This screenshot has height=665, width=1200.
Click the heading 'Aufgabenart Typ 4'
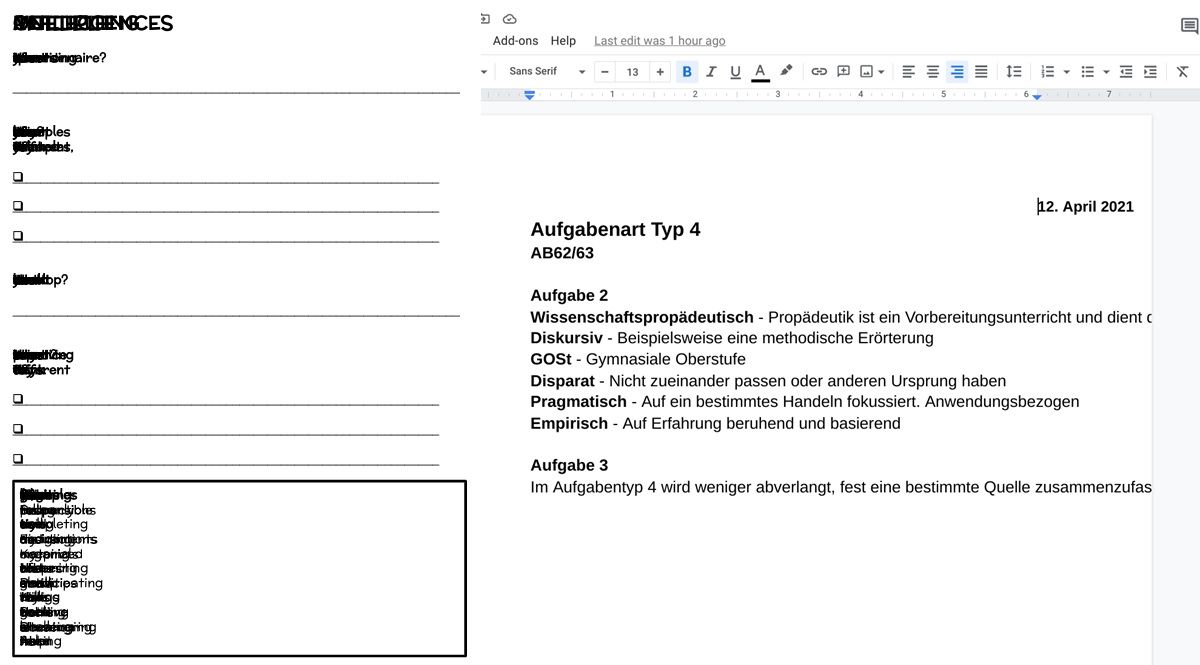[615, 230]
